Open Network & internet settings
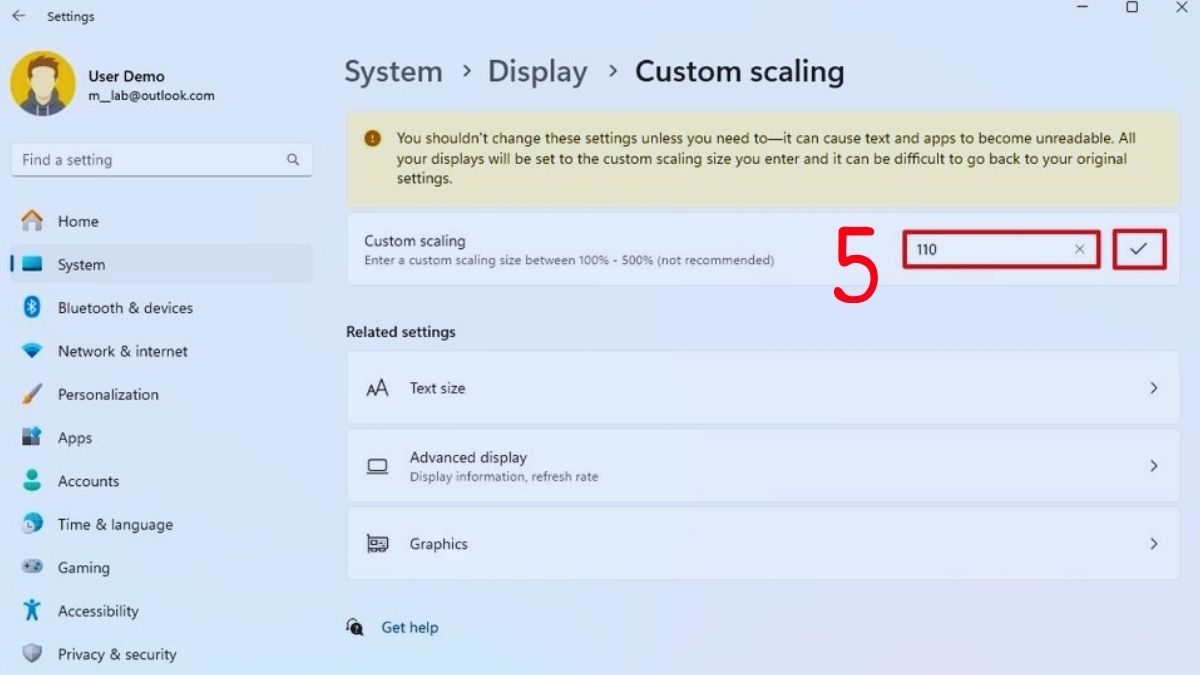The height and width of the screenshot is (675, 1200). pyautogui.click(x=121, y=351)
